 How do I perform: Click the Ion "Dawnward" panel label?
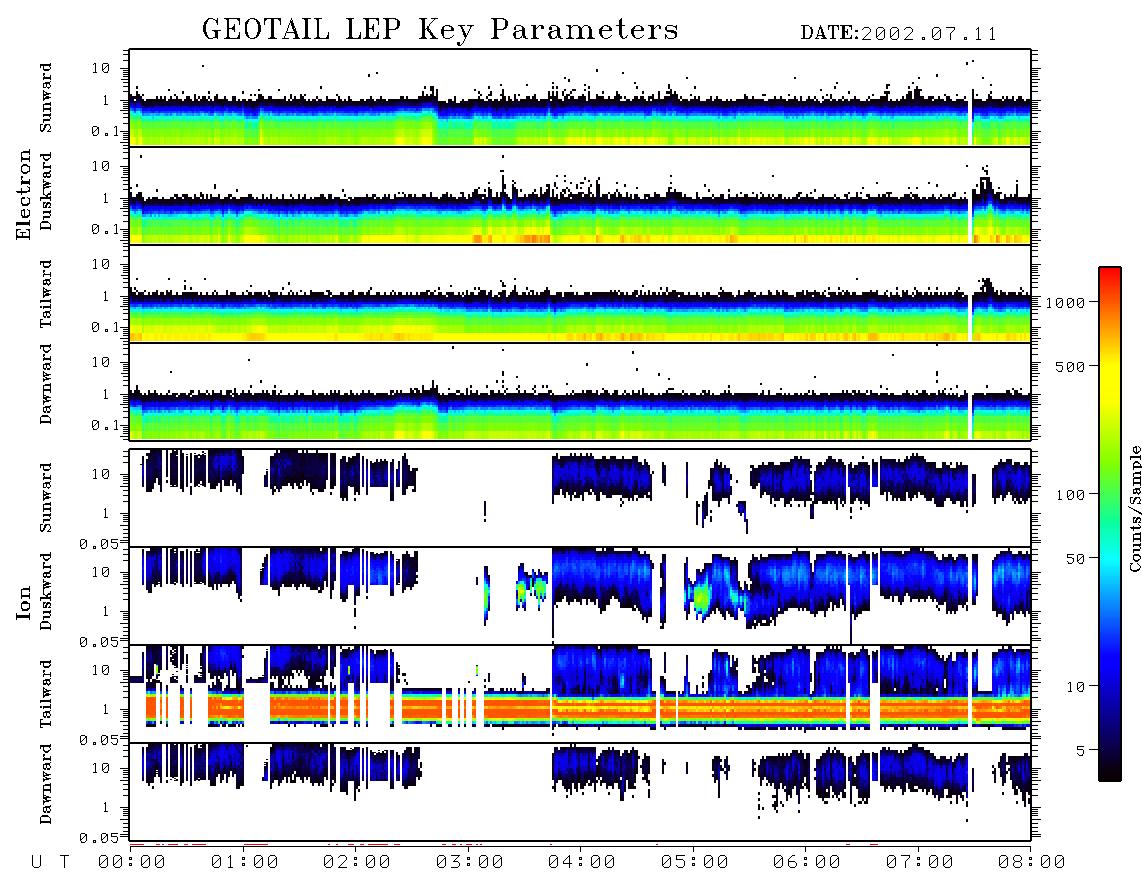coord(46,784)
